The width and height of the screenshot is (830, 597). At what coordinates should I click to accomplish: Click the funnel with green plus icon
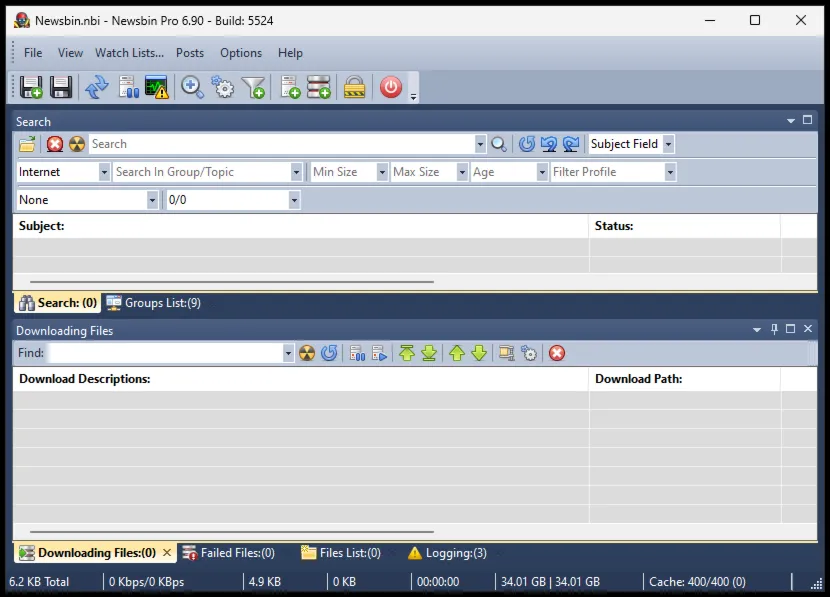[253, 87]
